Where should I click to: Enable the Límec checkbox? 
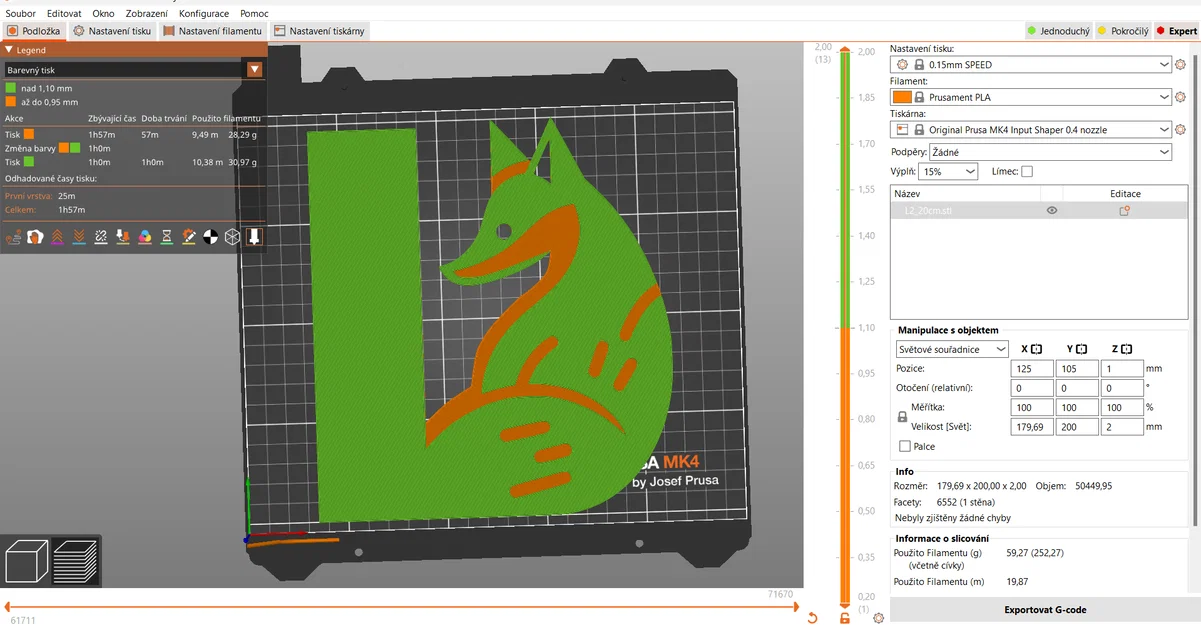coord(1027,172)
